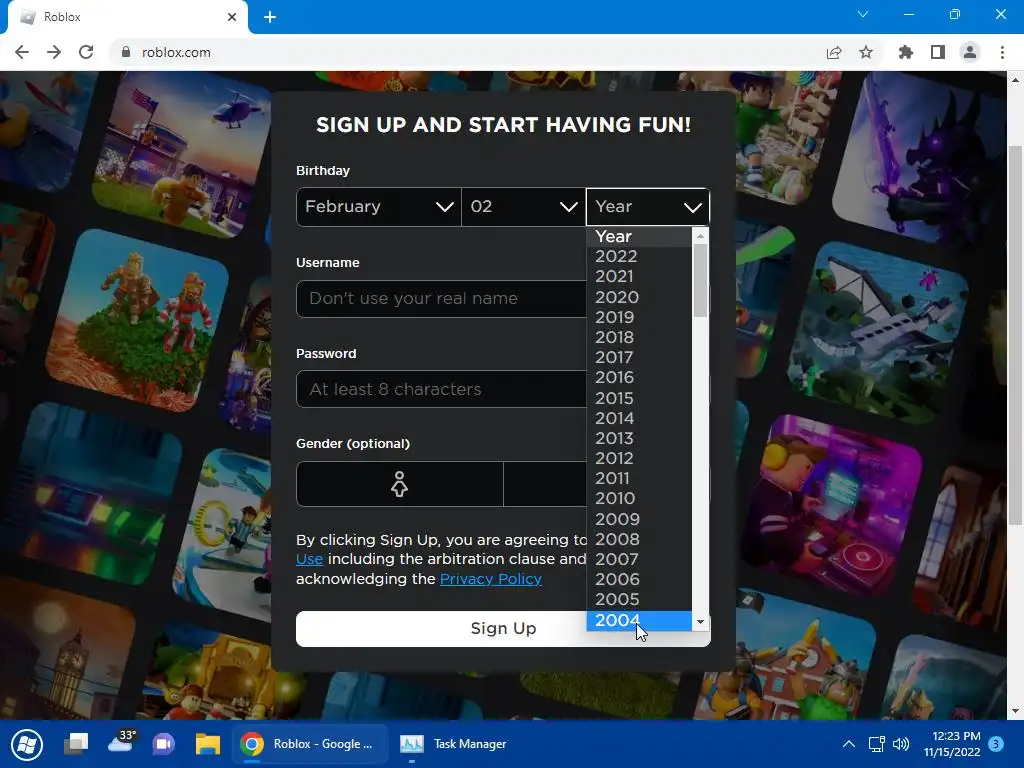The height and width of the screenshot is (768, 1024).
Task: Select 2015 in year list
Action: tap(639, 398)
